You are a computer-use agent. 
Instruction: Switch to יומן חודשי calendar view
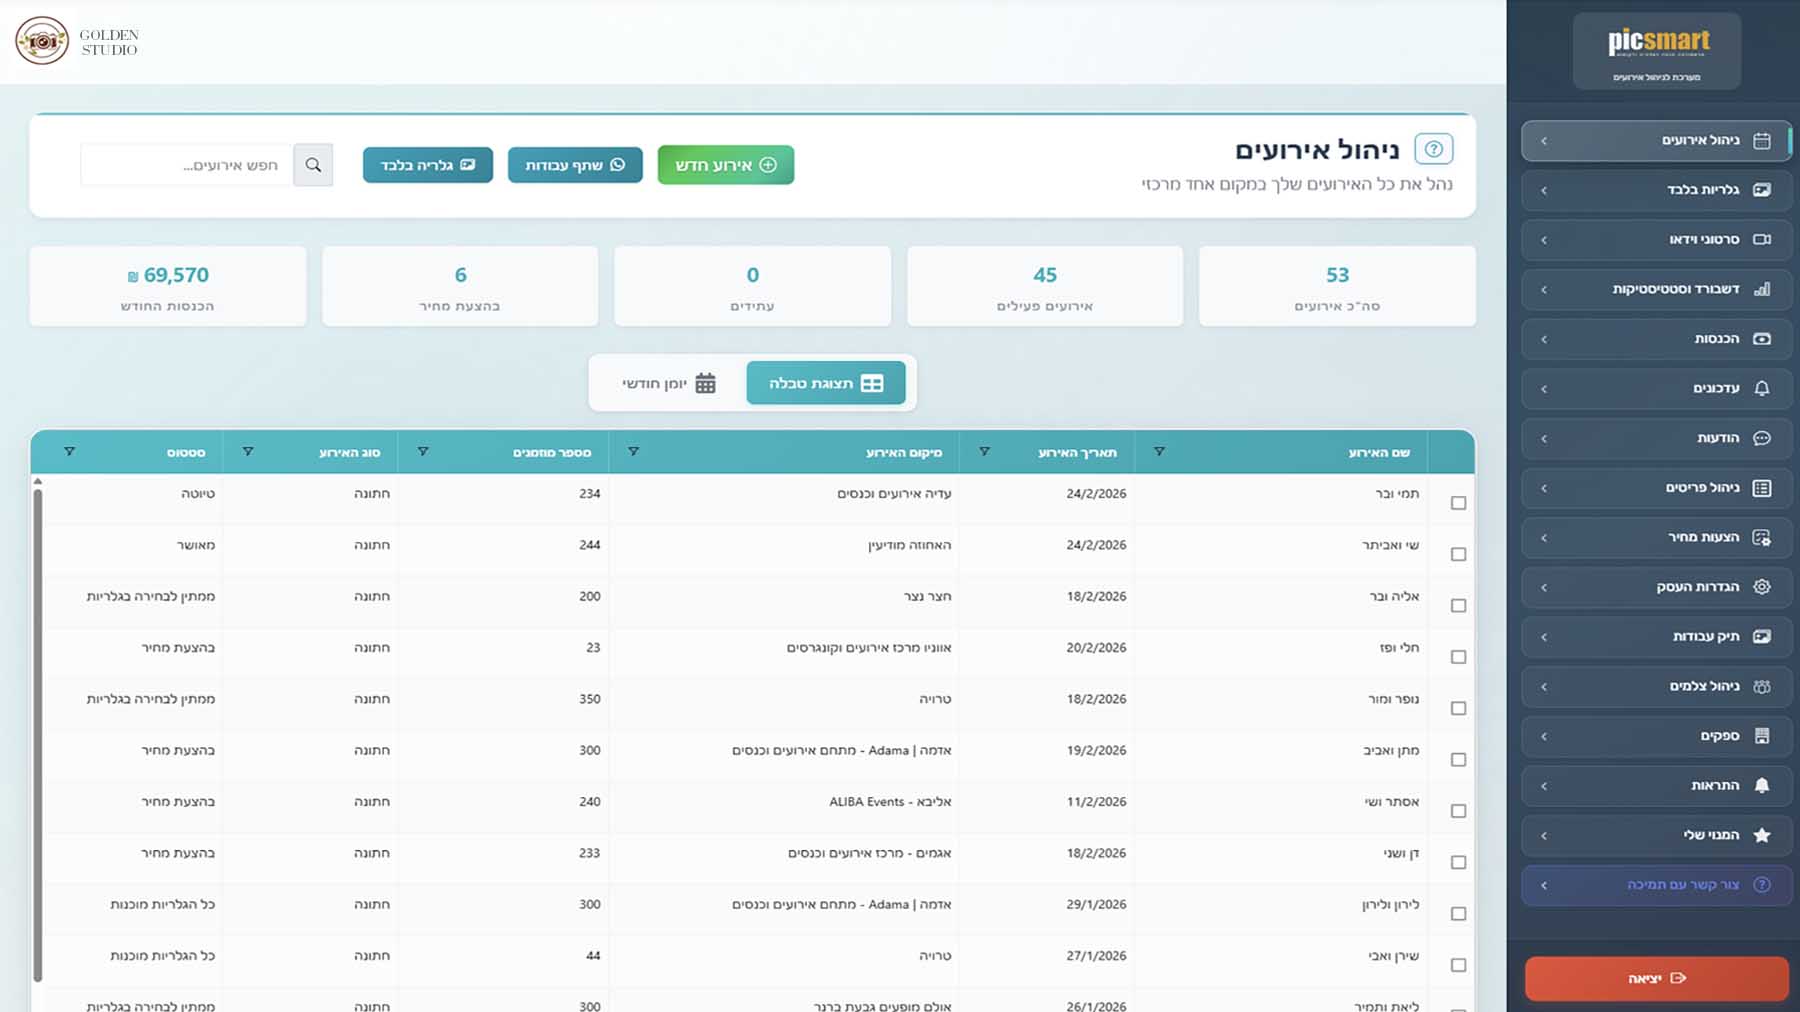point(669,383)
